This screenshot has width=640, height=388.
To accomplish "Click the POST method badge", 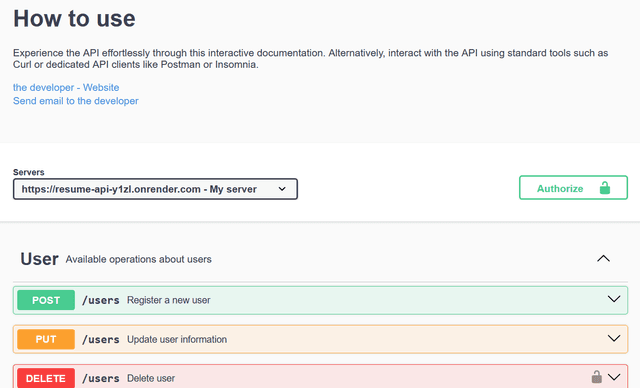I will (x=46, y=300).
